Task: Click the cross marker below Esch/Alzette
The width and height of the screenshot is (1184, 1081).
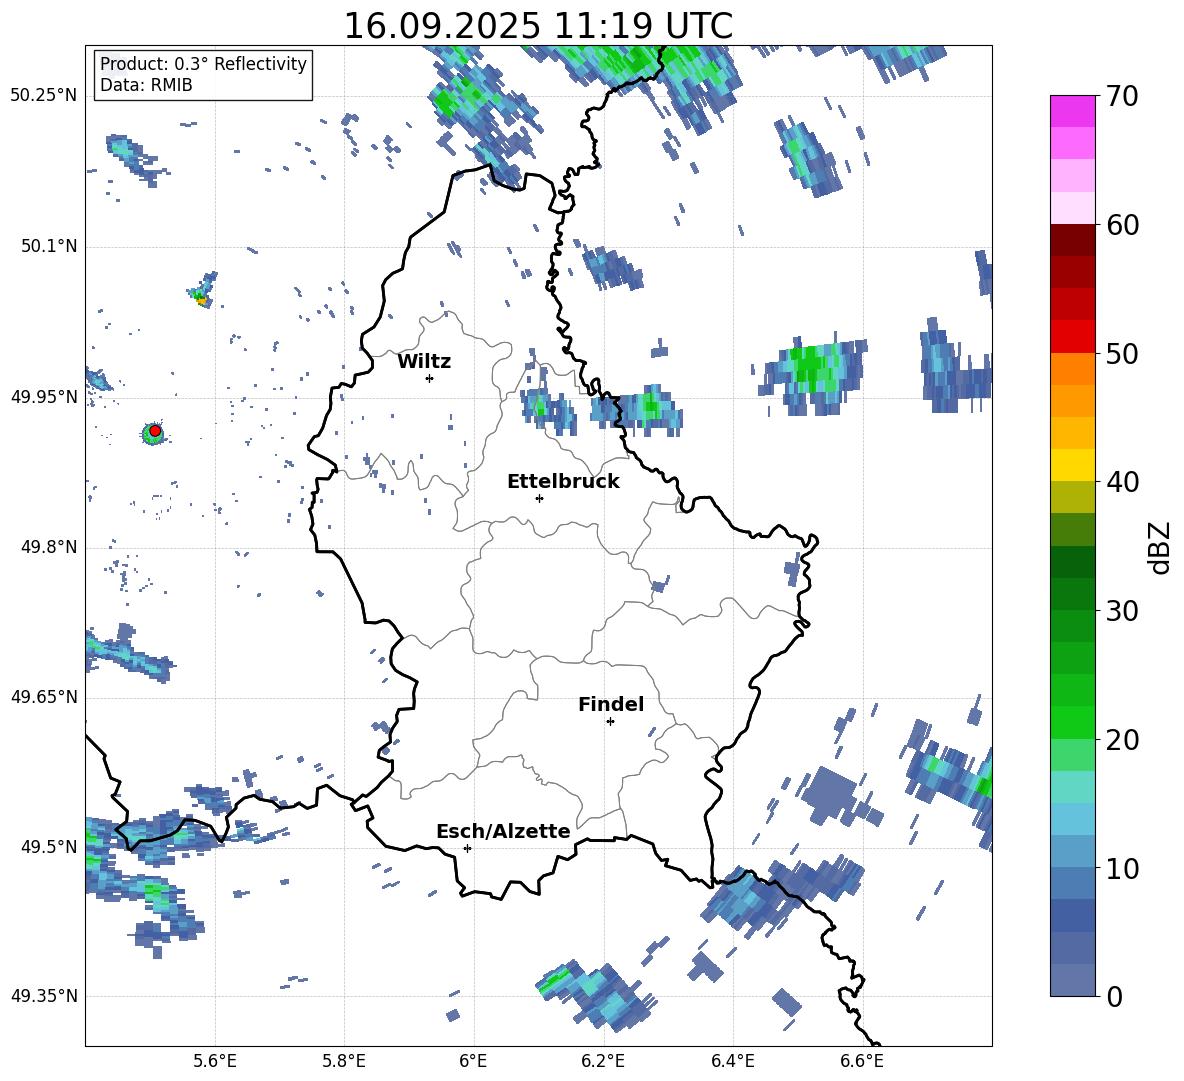Action: (467, 848)
